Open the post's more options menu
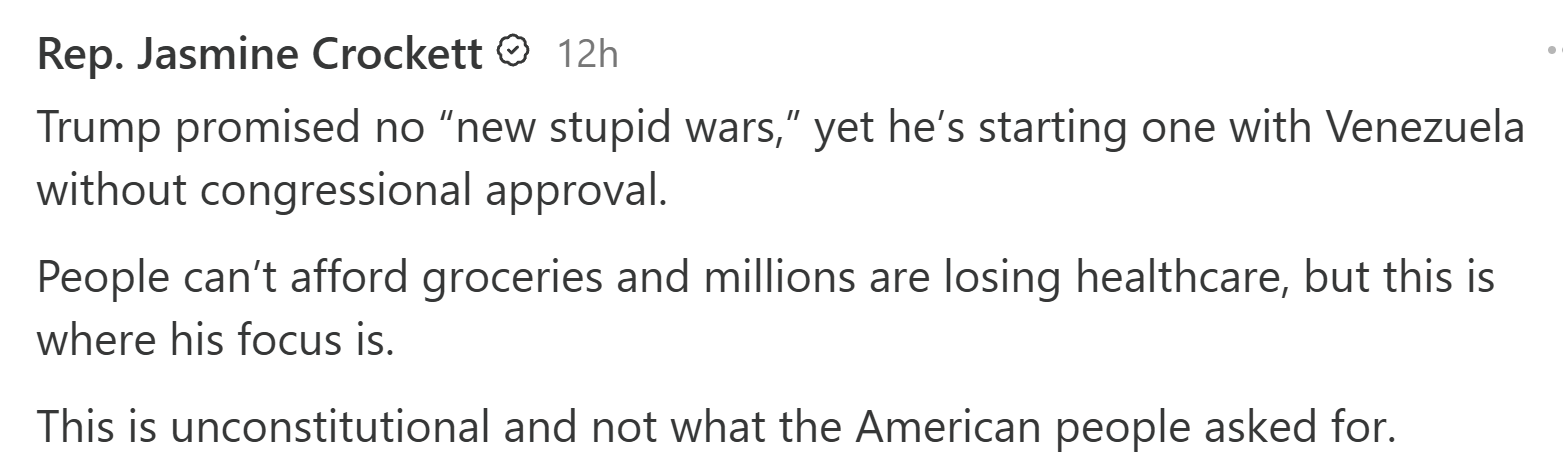This screenshot has height=468, width=1563. click(1553, 49)
